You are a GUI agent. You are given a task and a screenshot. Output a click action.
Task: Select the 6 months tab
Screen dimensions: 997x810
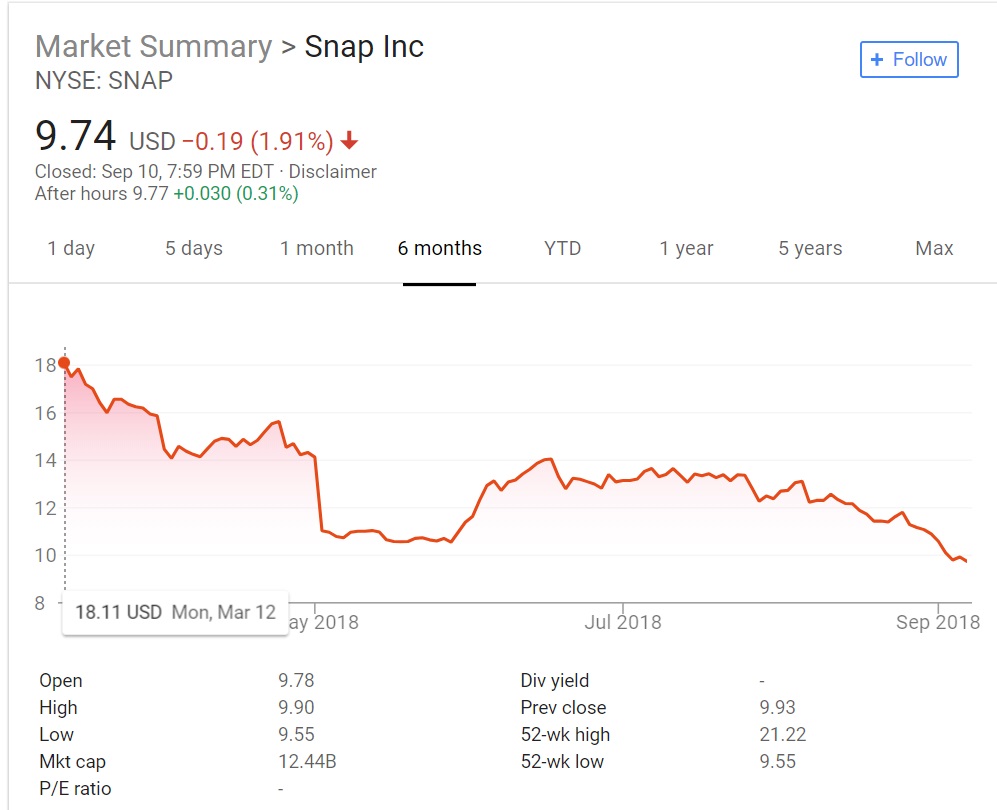click(440, 249)
